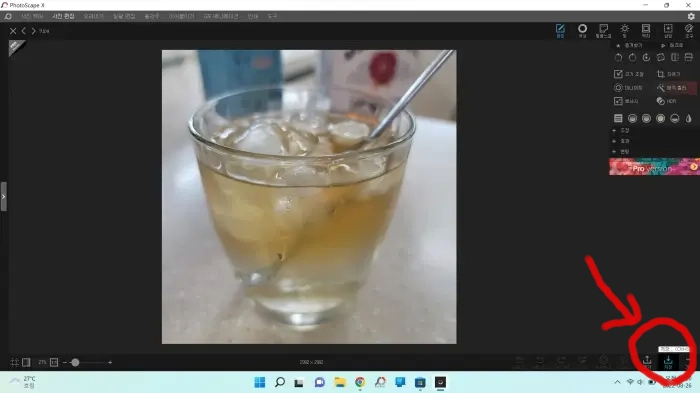Click the share/upload icon beside save
700x393 pixels.
tap(647, 362)
